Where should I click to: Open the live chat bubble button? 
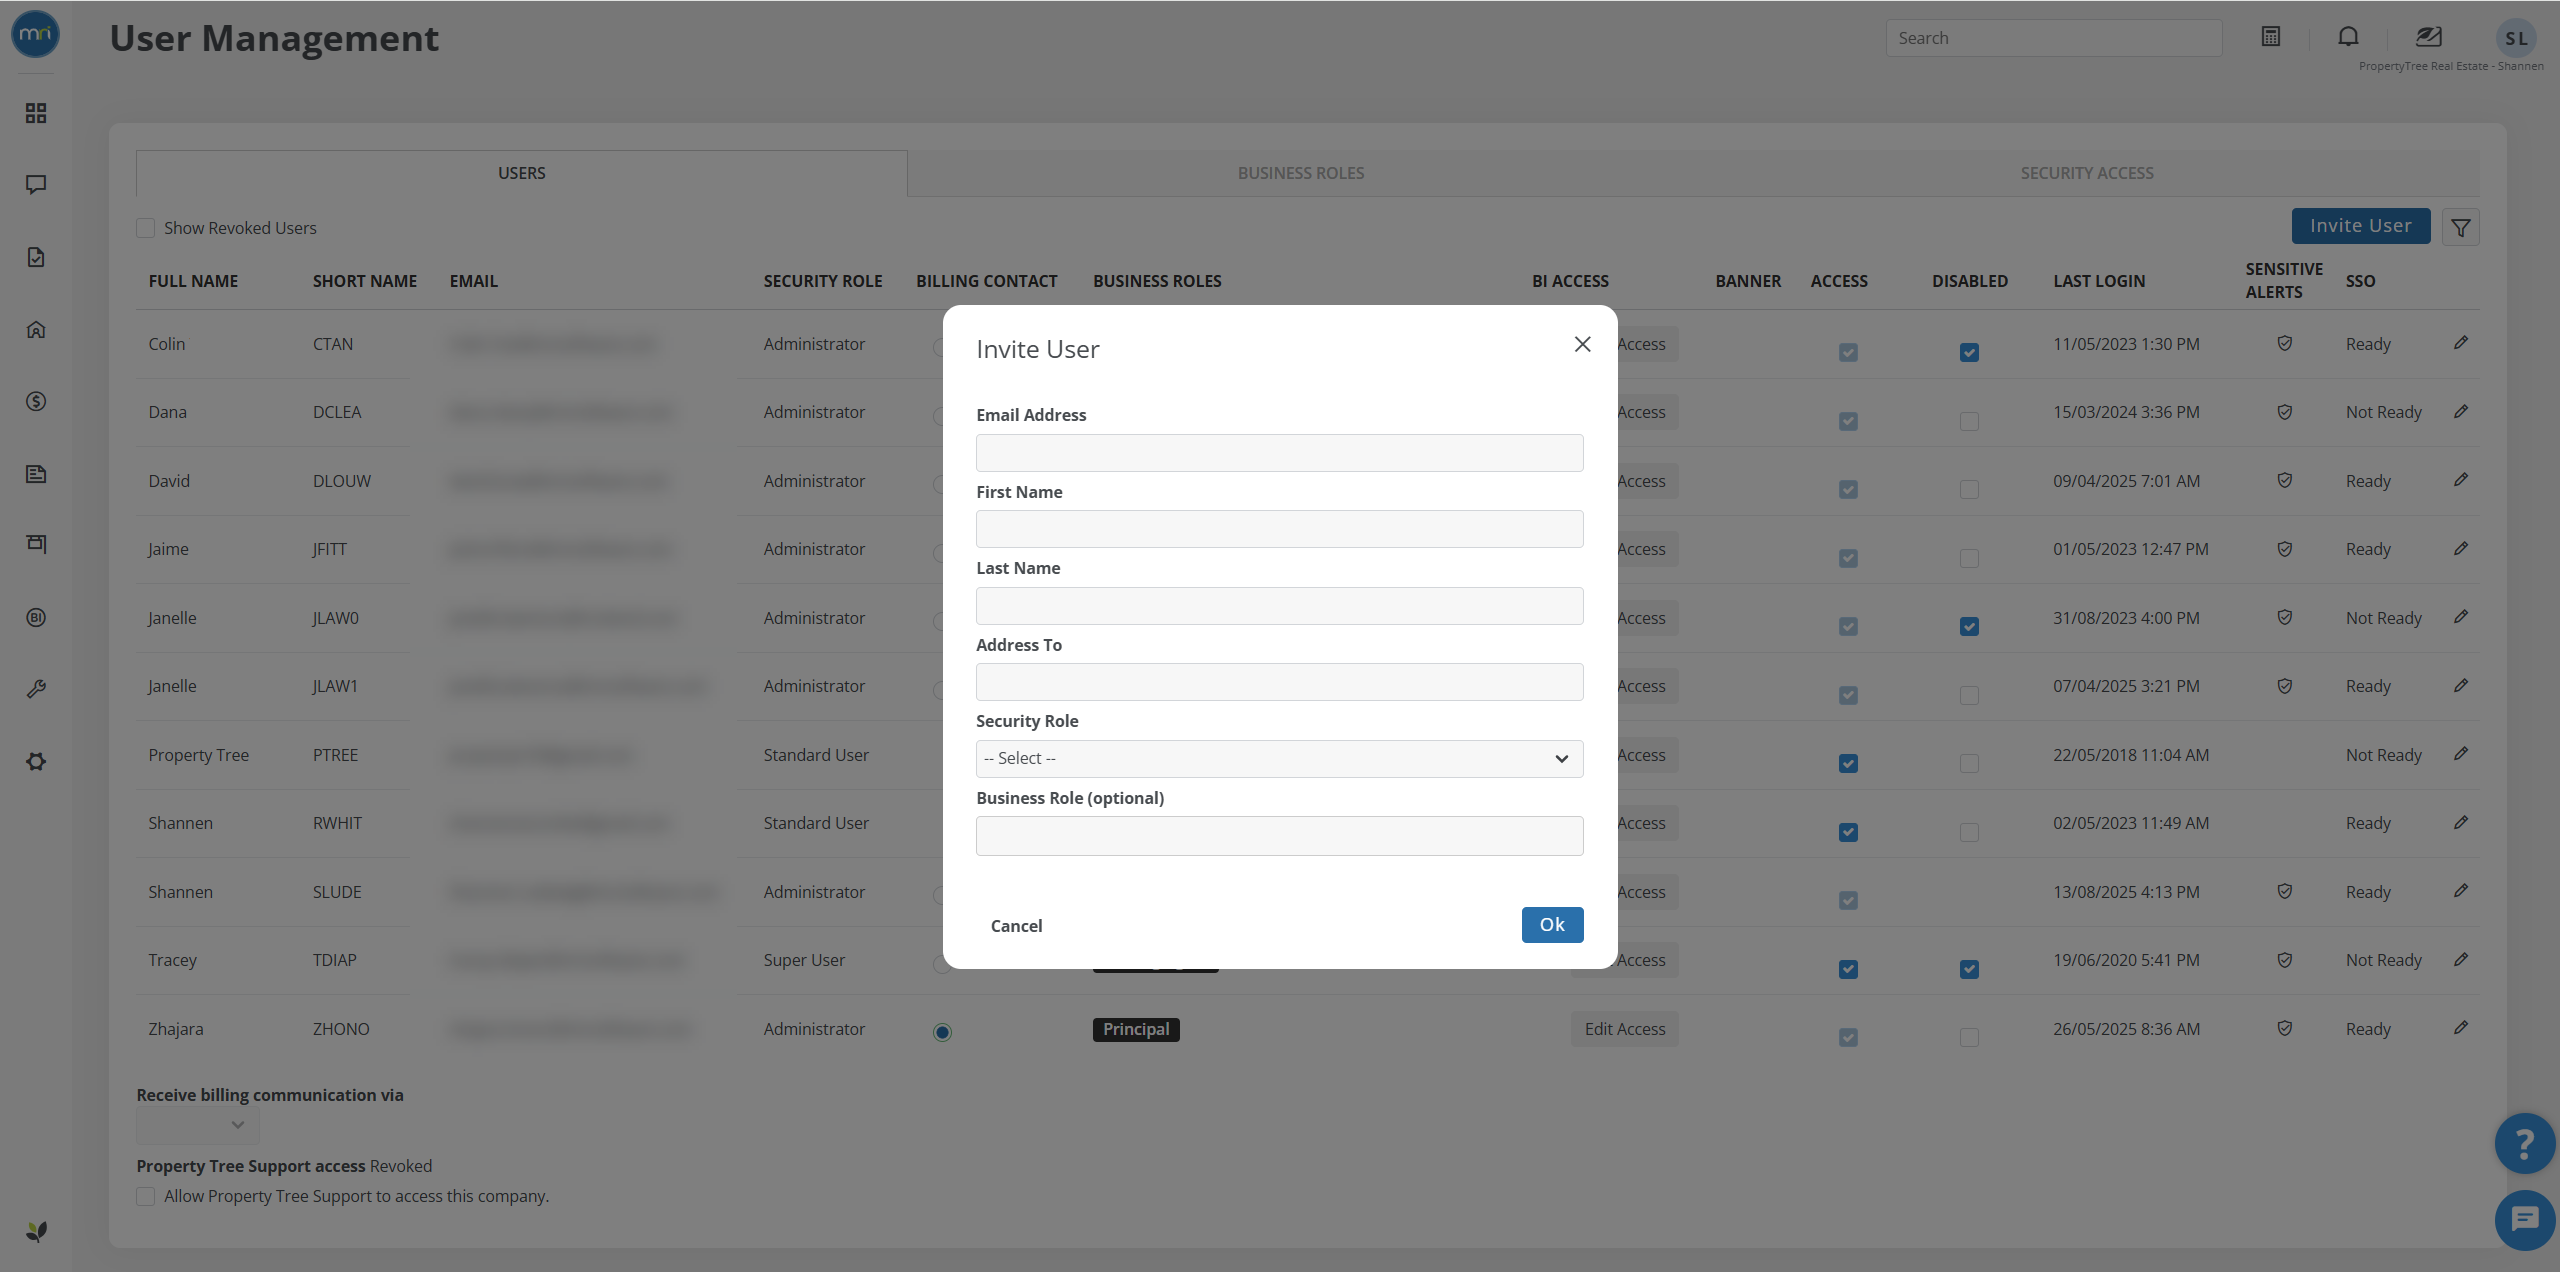[x=2525, y=1220]
